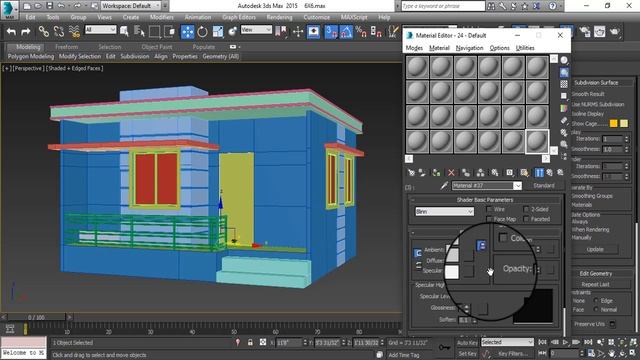Click the Render Production teapot icon
Image resolution: width=640 pixels, height=360 pixels.
click(615, 31)
